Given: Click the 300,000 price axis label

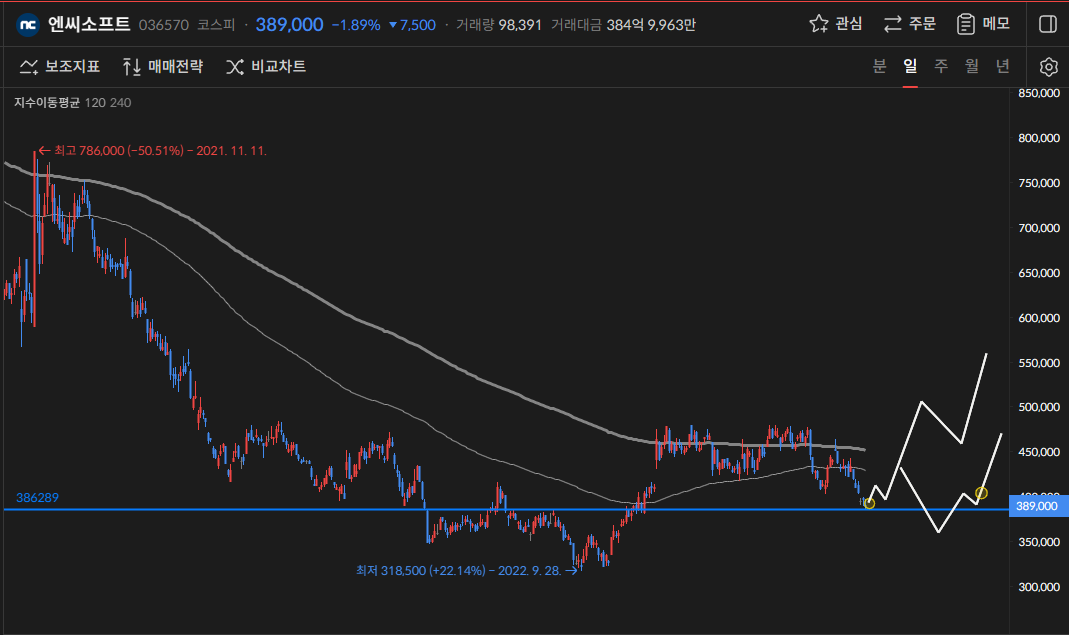Looking at the screenshot, I should point(1039,587).
